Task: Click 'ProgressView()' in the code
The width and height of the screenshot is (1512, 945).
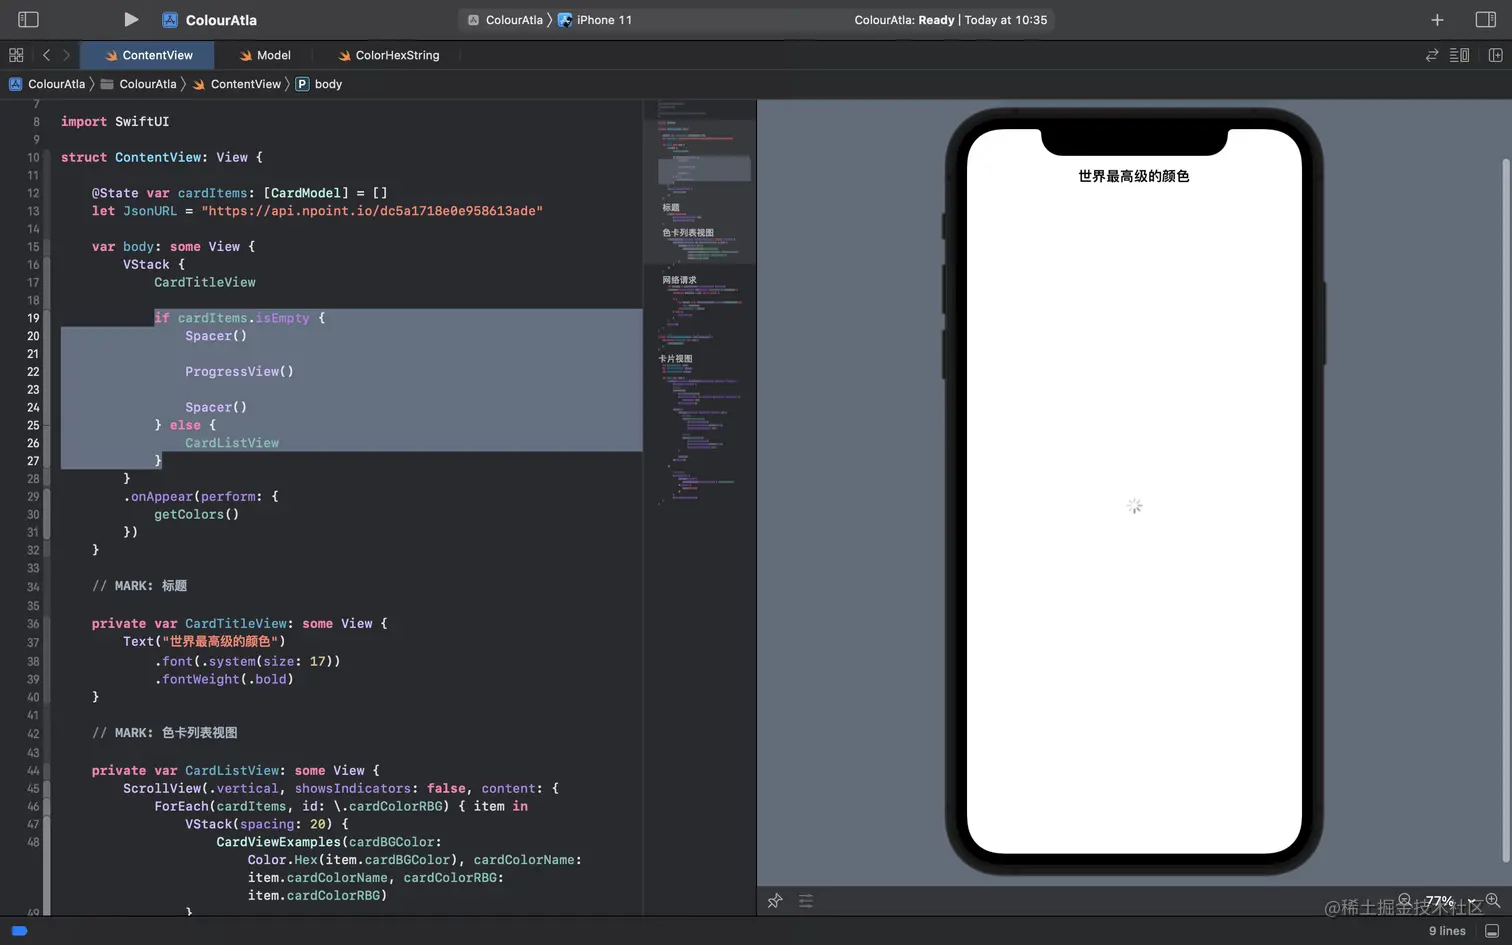Action: [x=239, y=372]
